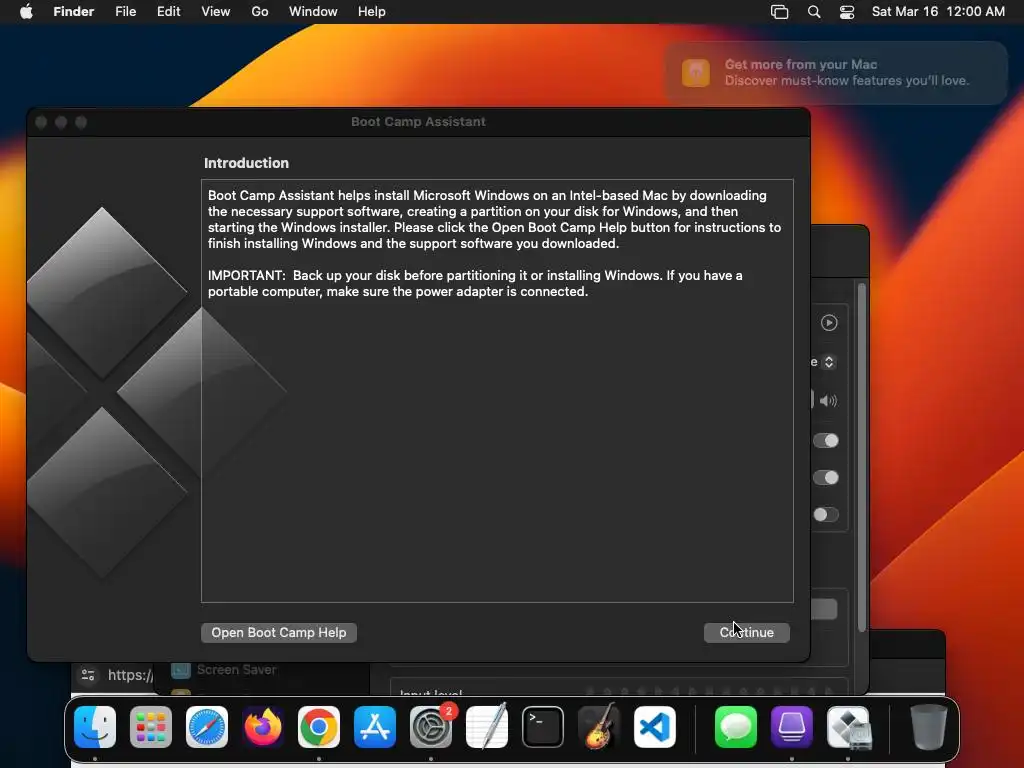Image resolution: width=1024 pixels, height=768 pixels.
Task: Open Launchpad from the Dock
Action: 151,727
